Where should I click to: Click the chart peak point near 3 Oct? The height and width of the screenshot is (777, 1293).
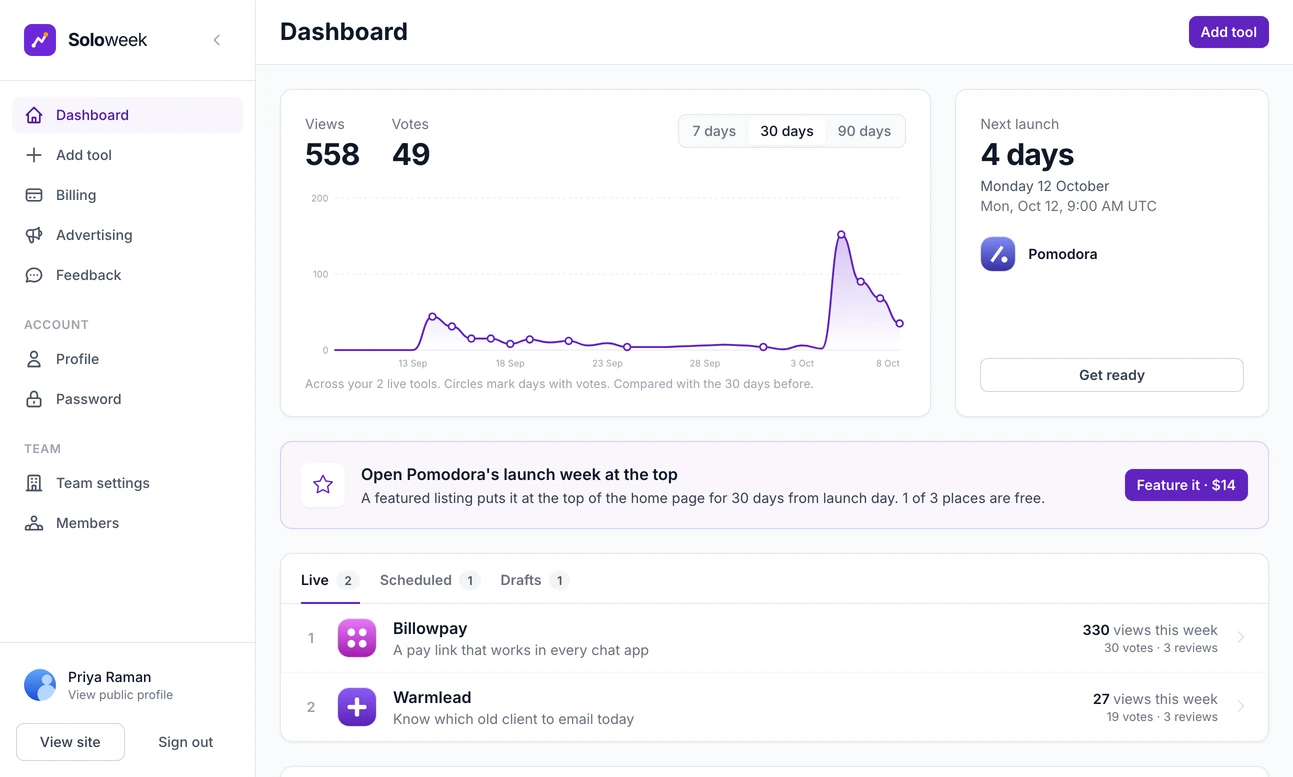coord(841,235)
